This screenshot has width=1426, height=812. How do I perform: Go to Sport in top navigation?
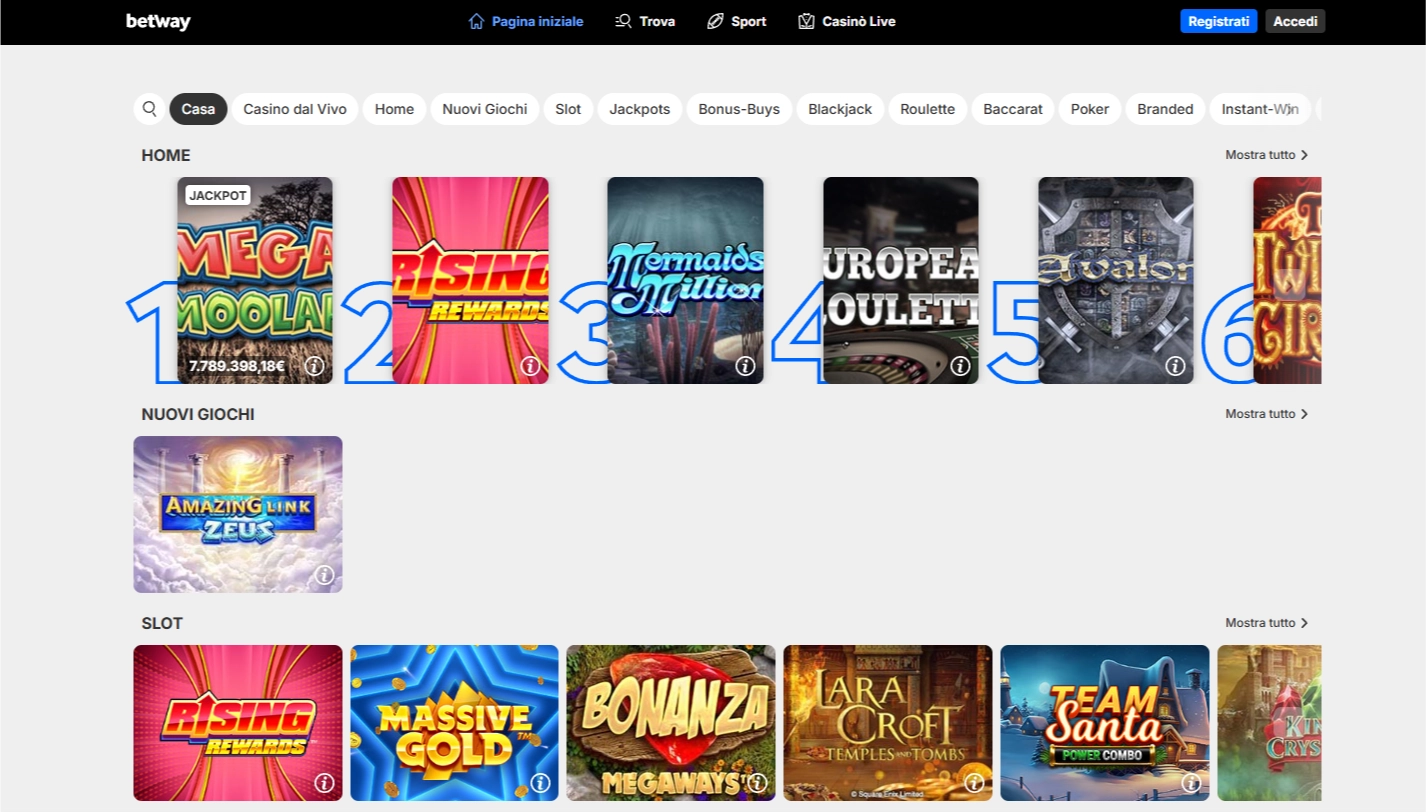click(x=737, y=21)
